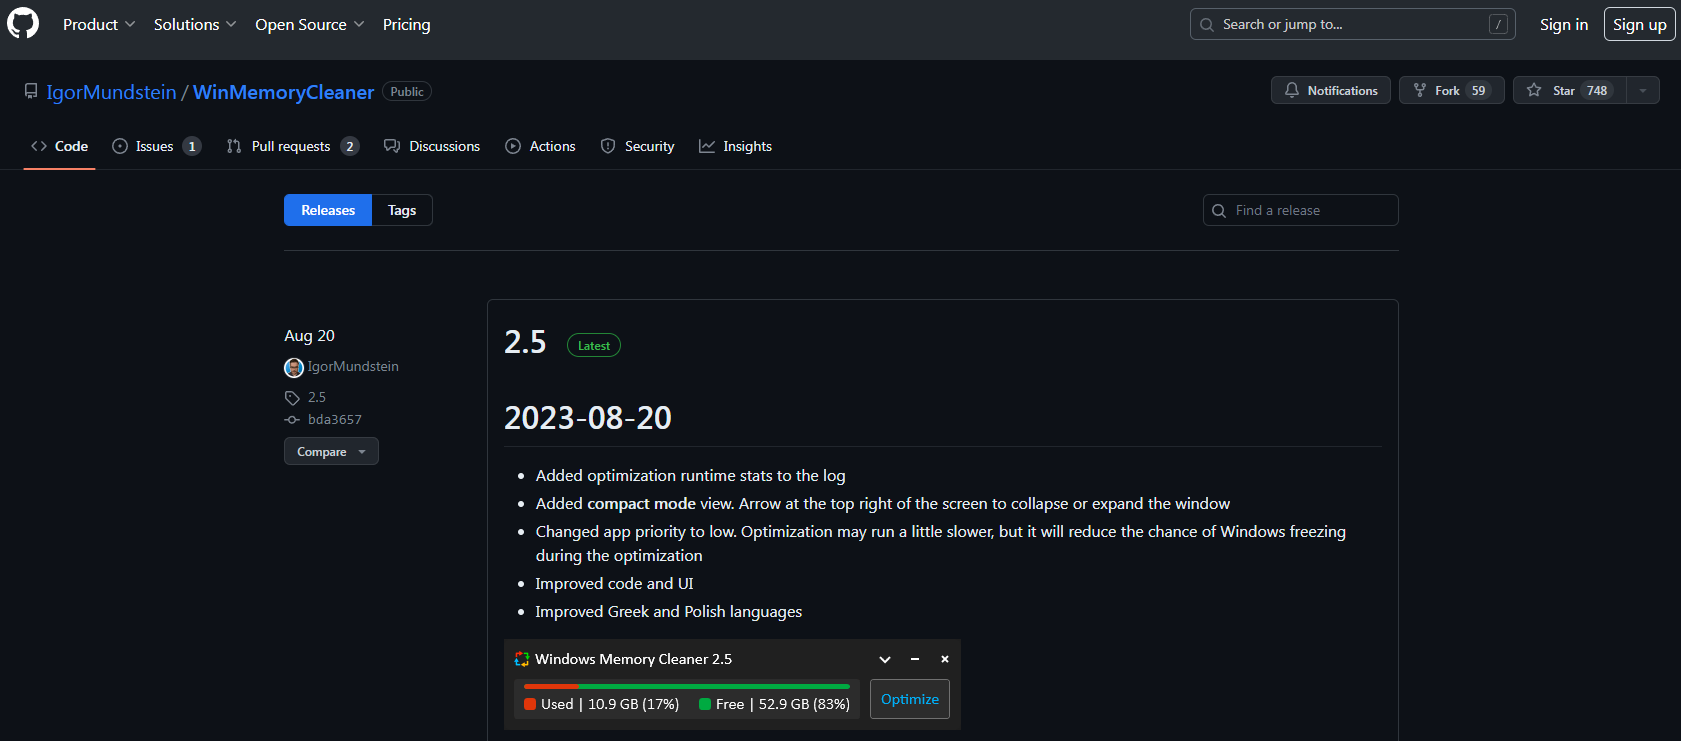Open the 2.5 tag link

(x=317, y=397)
